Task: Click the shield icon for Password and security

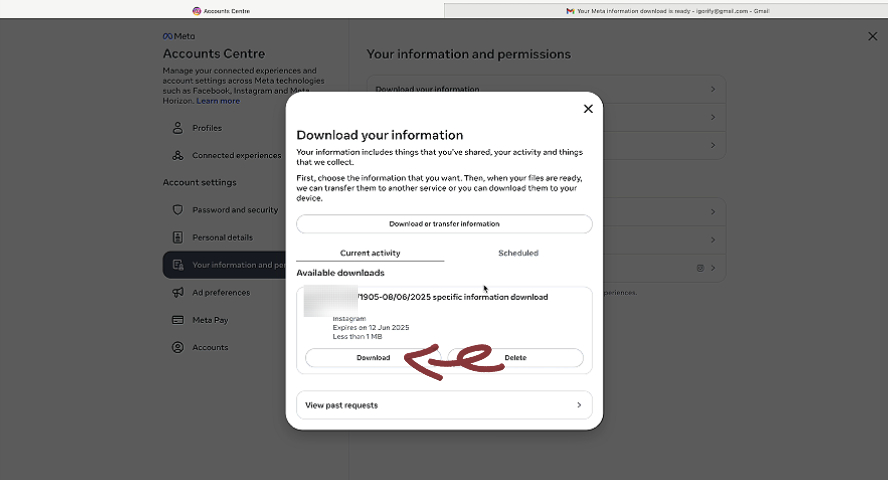Action: click(x=178, y=209)
